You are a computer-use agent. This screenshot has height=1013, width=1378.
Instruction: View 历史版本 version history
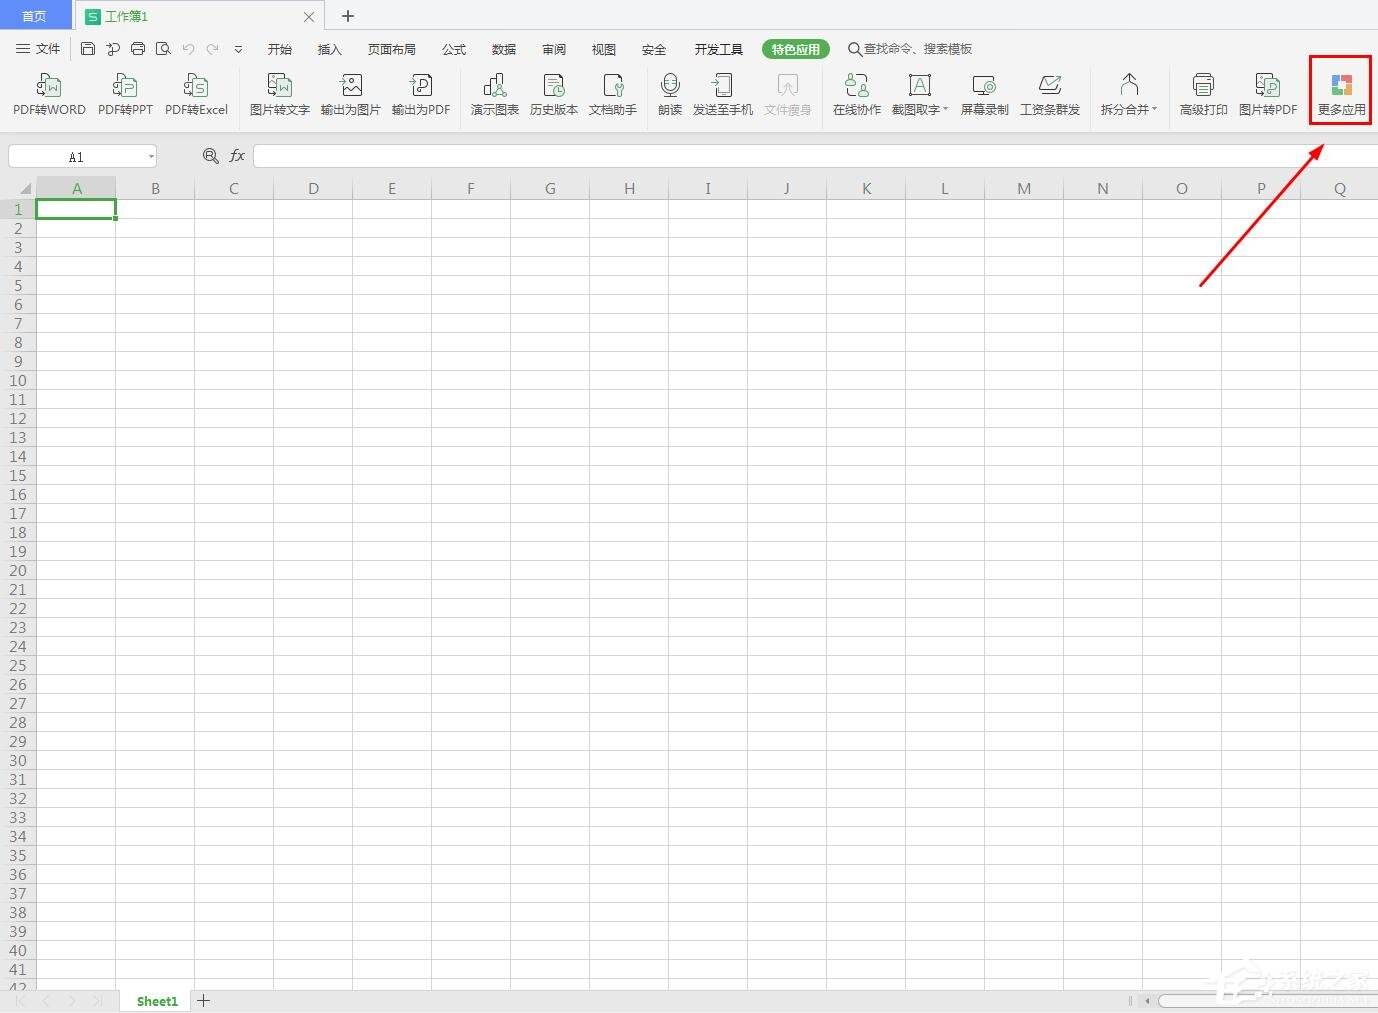tap(554, 95)
